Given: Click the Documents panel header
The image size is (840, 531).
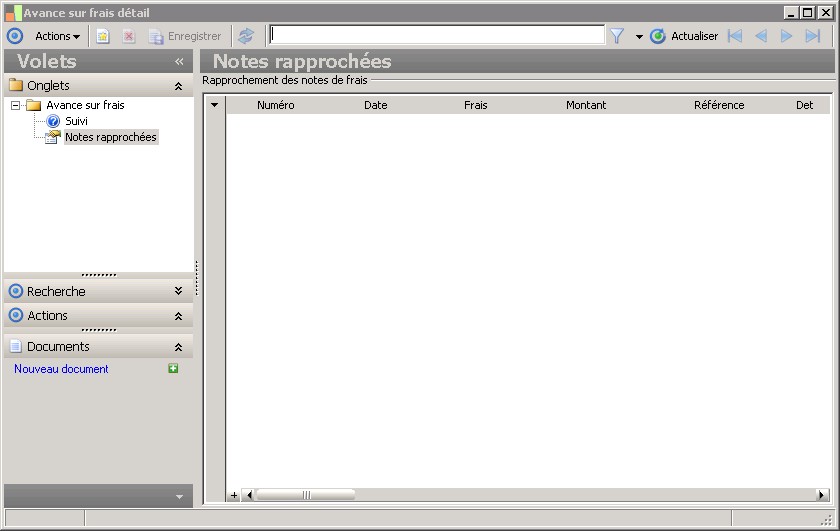Looking at the screenshot, I should coord(99,347).
